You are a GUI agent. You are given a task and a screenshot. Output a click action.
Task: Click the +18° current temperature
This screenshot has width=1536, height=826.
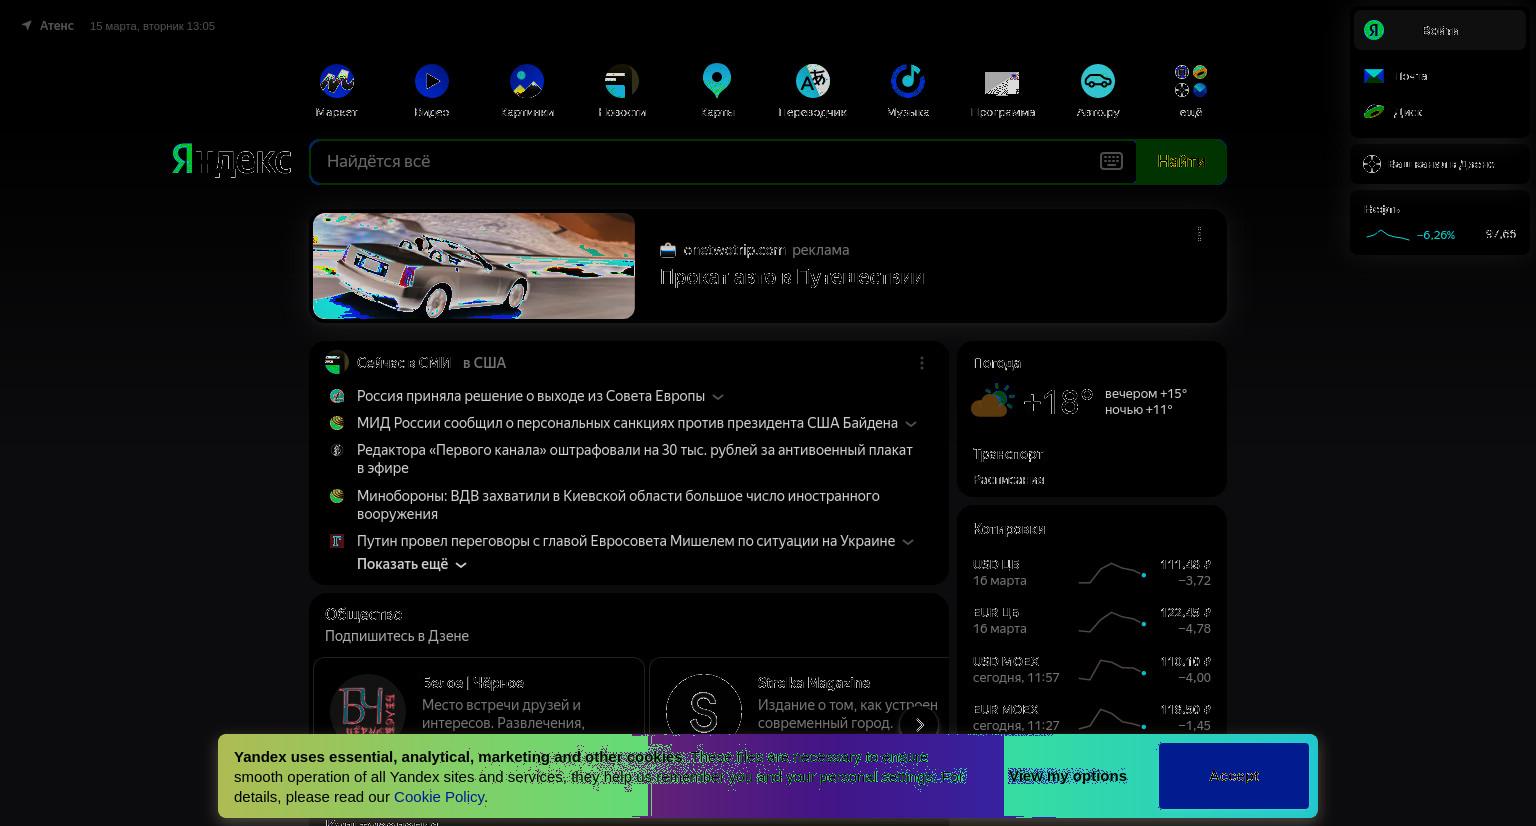pyautogui.click(x=1058, y=402)
